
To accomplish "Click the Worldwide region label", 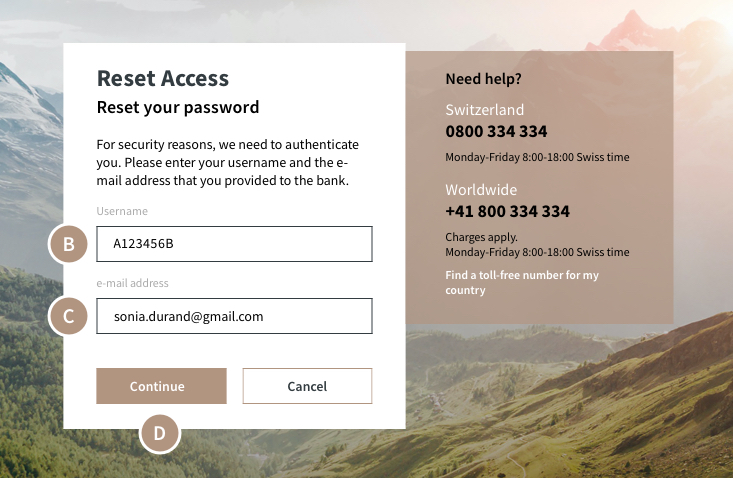I will pos(481,190).
